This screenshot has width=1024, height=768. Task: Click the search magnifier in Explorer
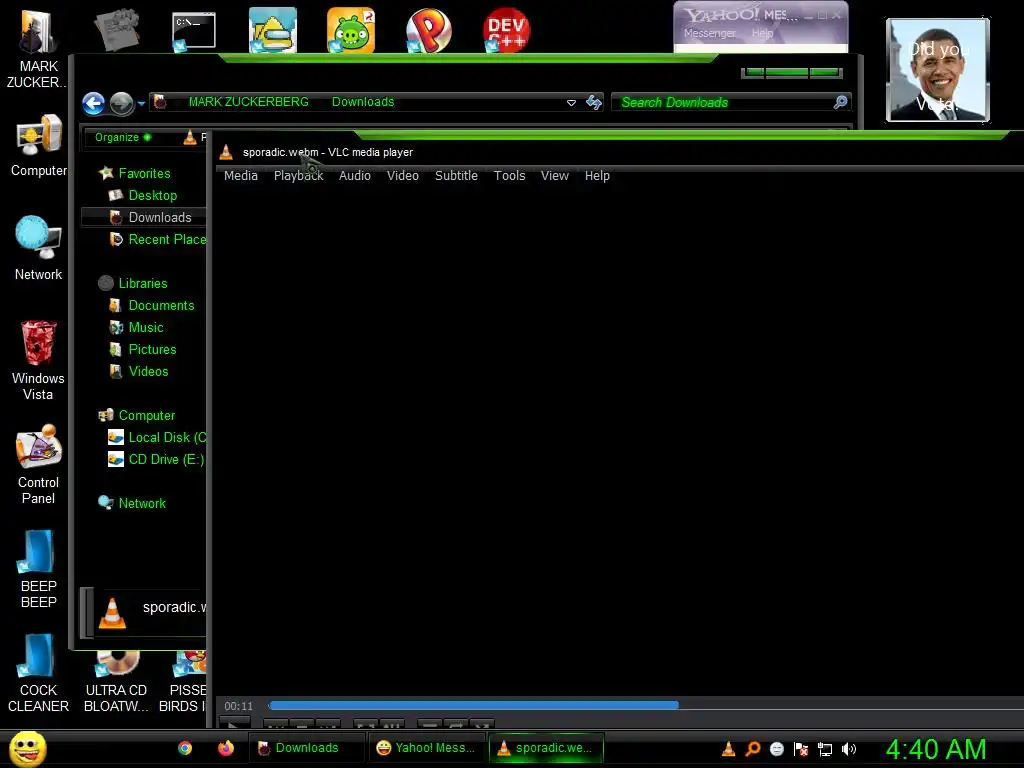click(x=840, y=102)
